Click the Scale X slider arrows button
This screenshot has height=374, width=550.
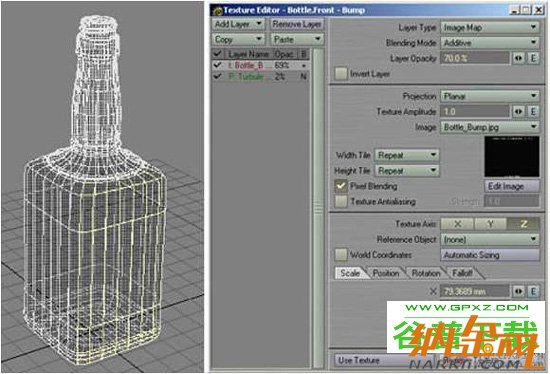click(x=518, y=291)
